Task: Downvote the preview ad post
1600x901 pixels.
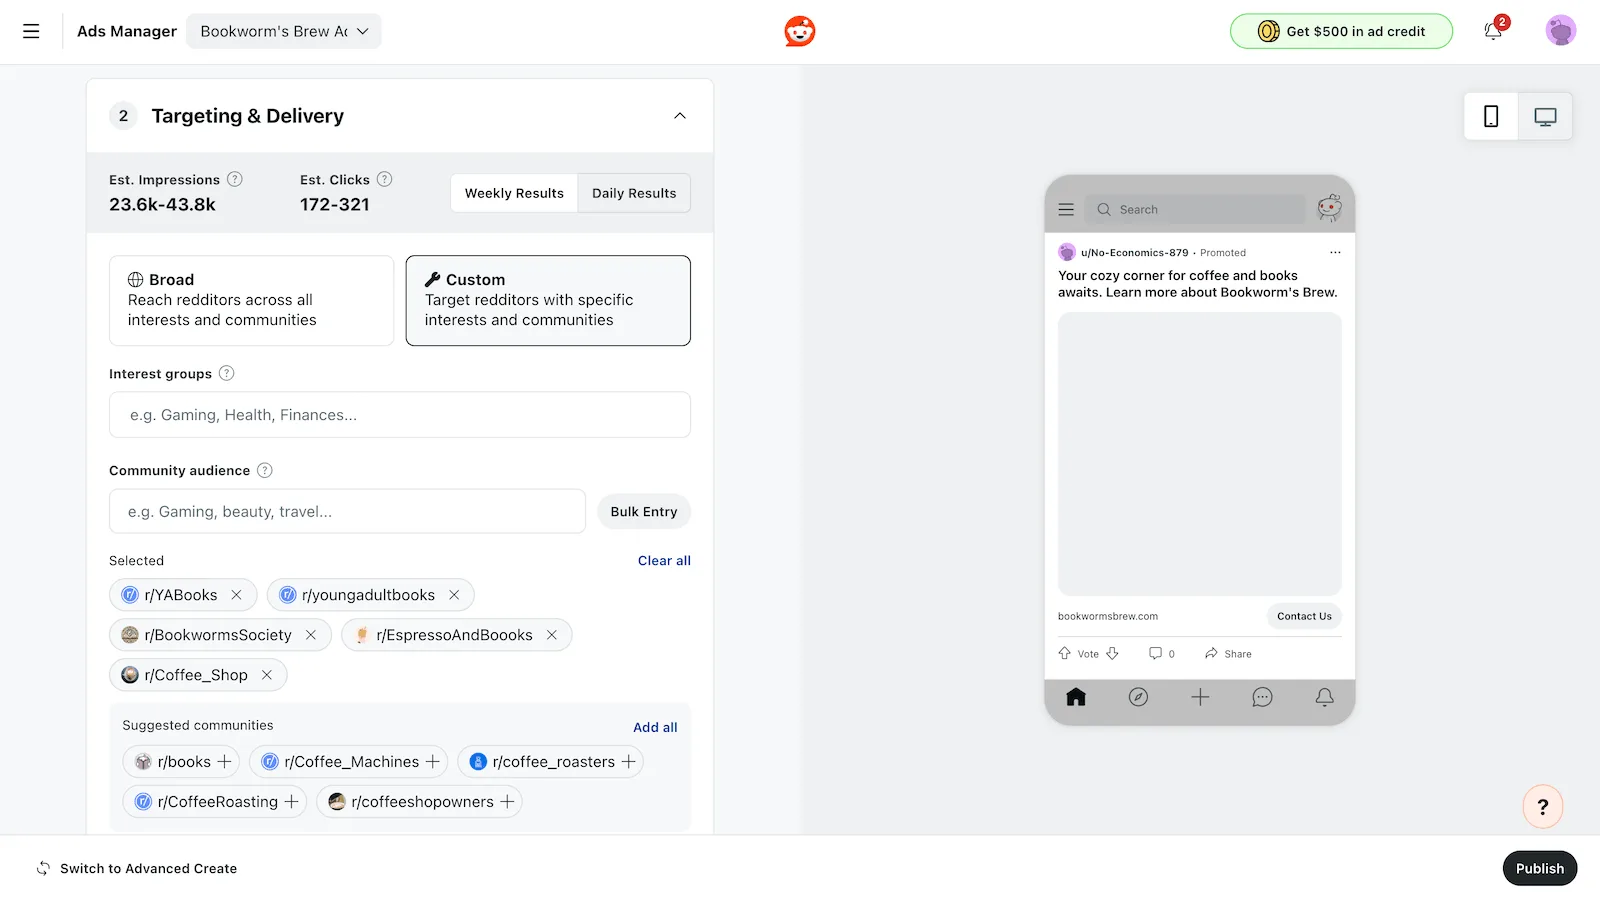Action: click(x=1112, y=654)
